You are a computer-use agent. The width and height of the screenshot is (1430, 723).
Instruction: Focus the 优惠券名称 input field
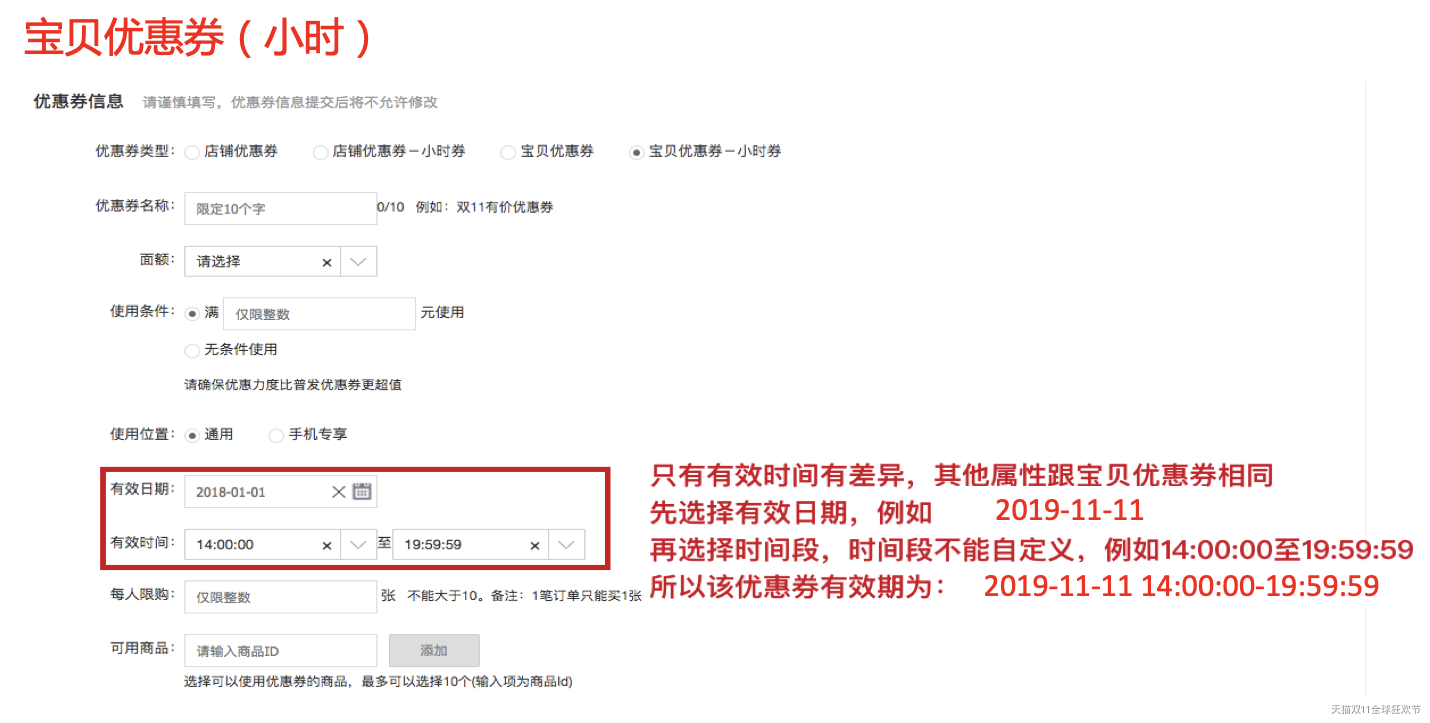[x=280, y=209]
